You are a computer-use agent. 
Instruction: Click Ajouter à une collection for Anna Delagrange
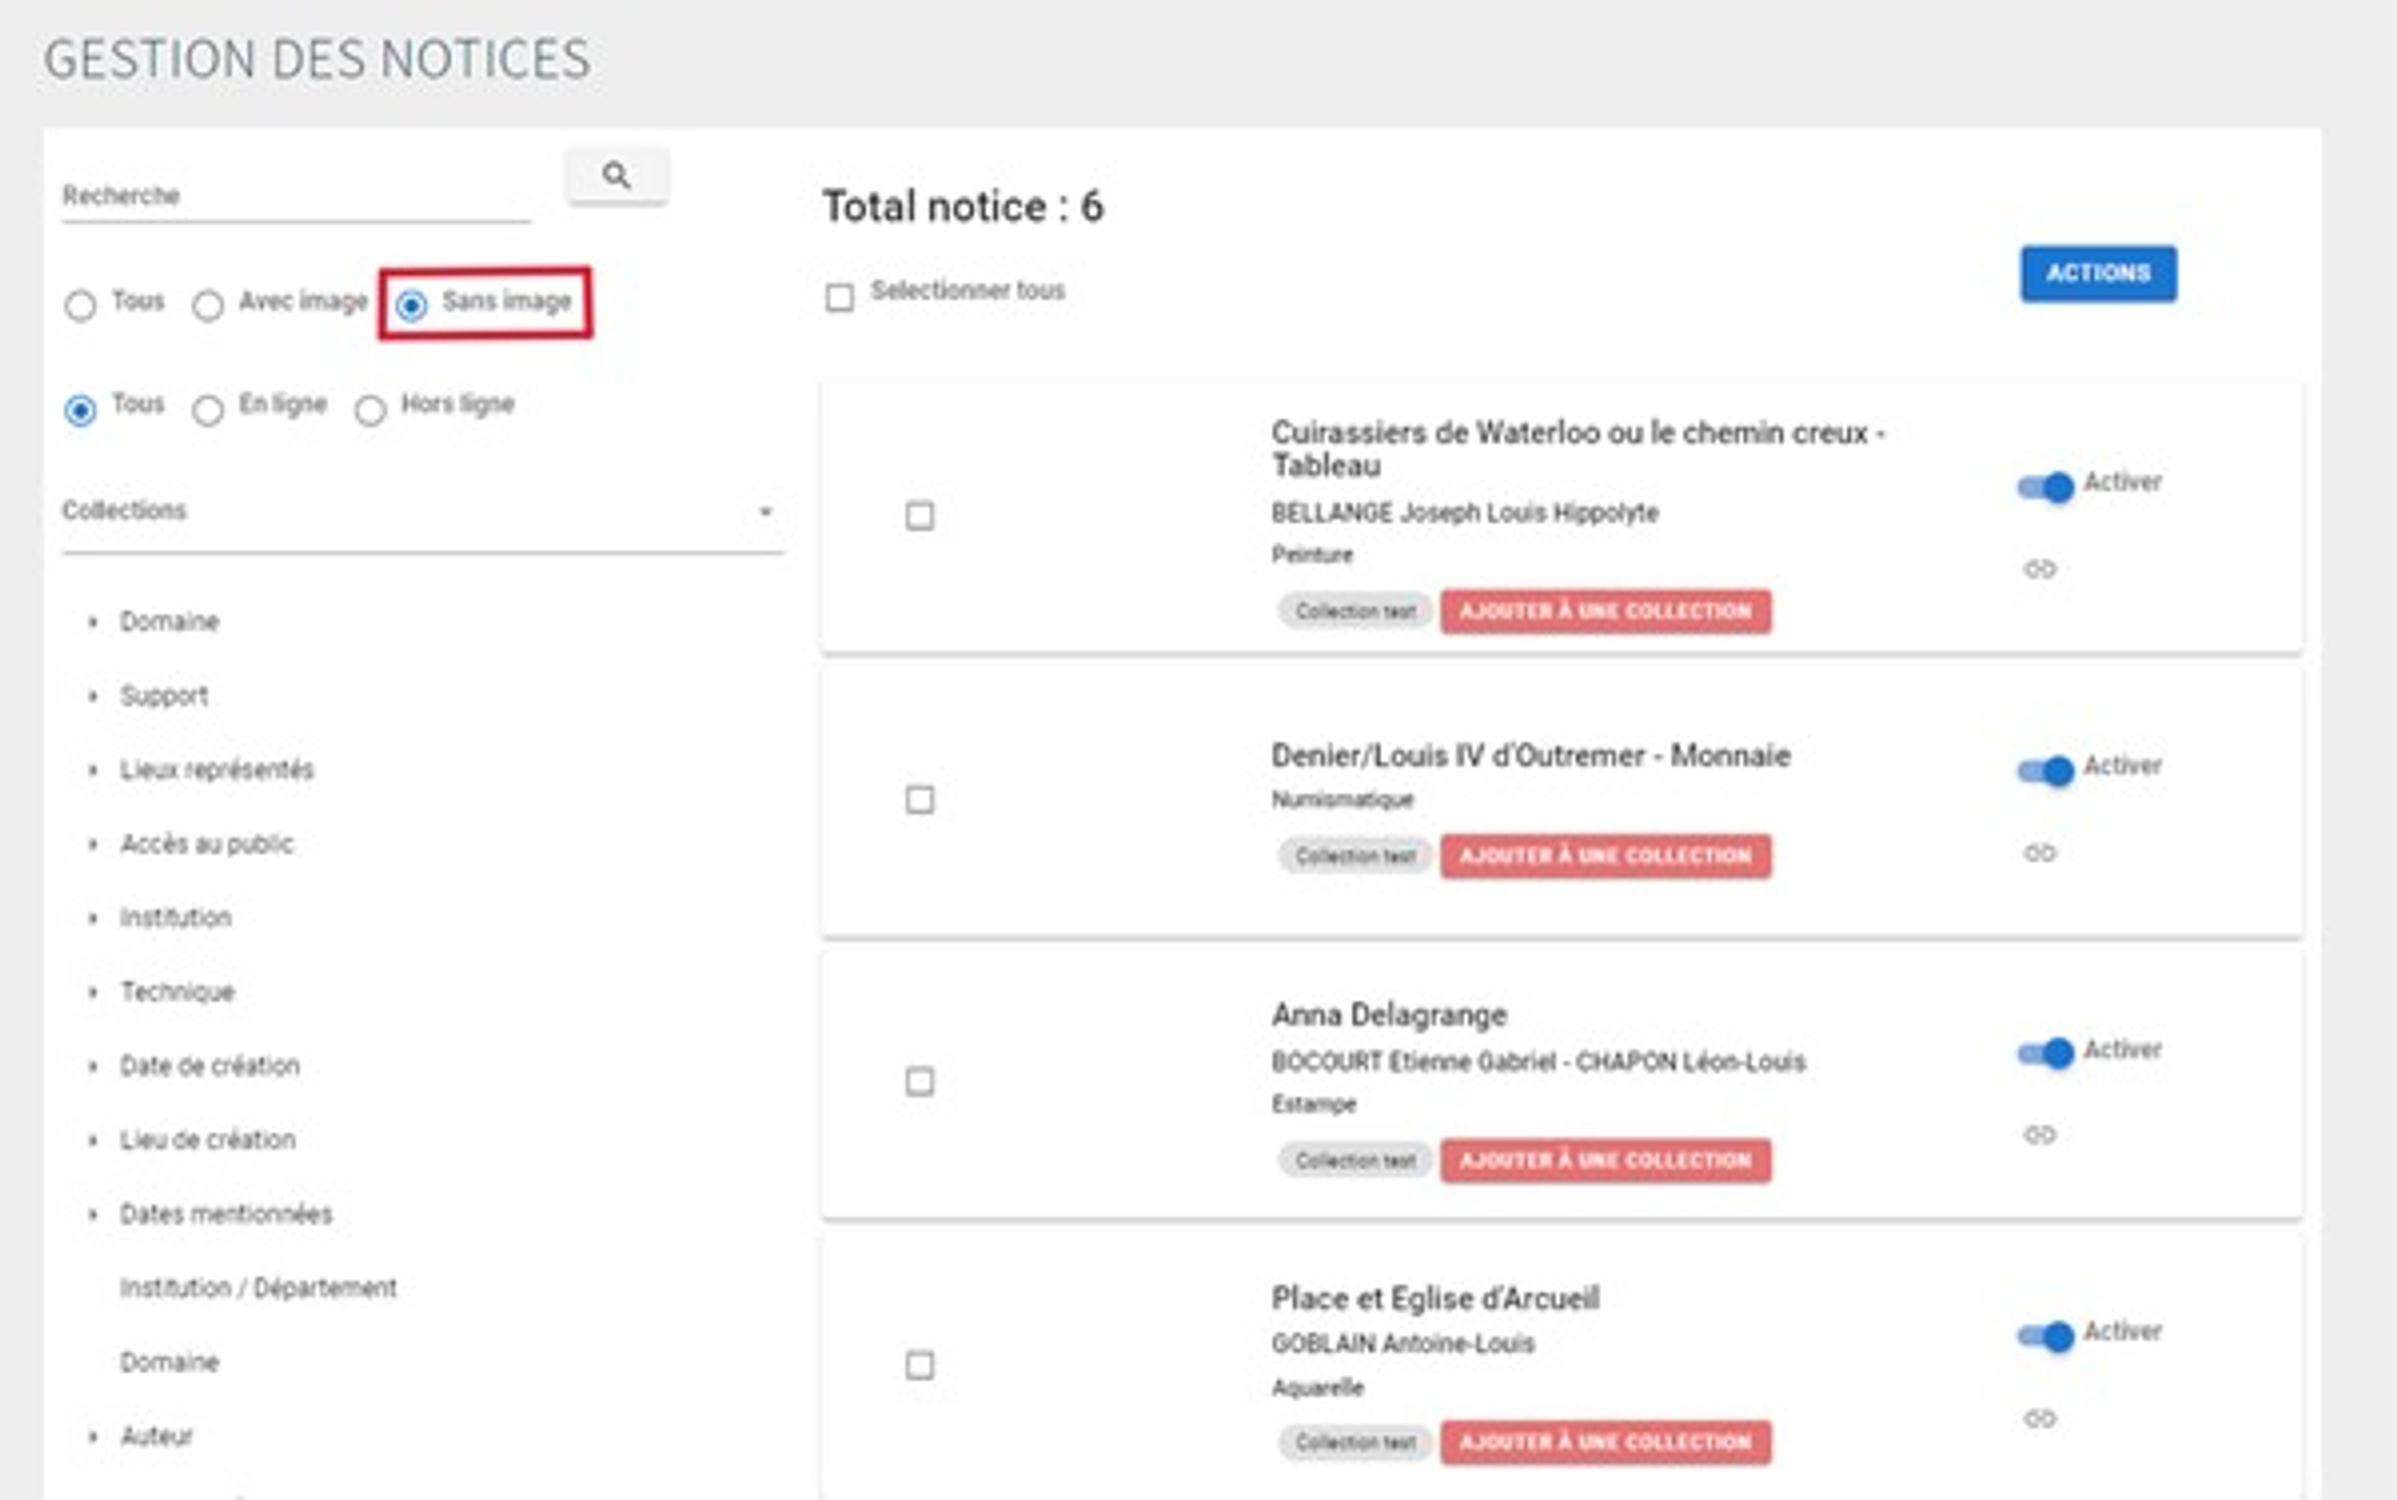[1604, 1160]
